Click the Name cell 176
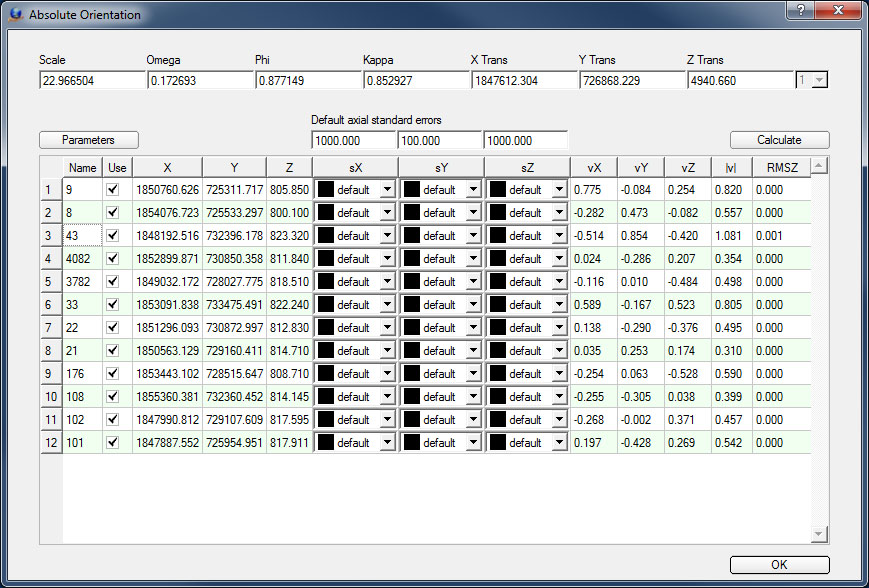869x588 pixels. [x=83, y=374]
